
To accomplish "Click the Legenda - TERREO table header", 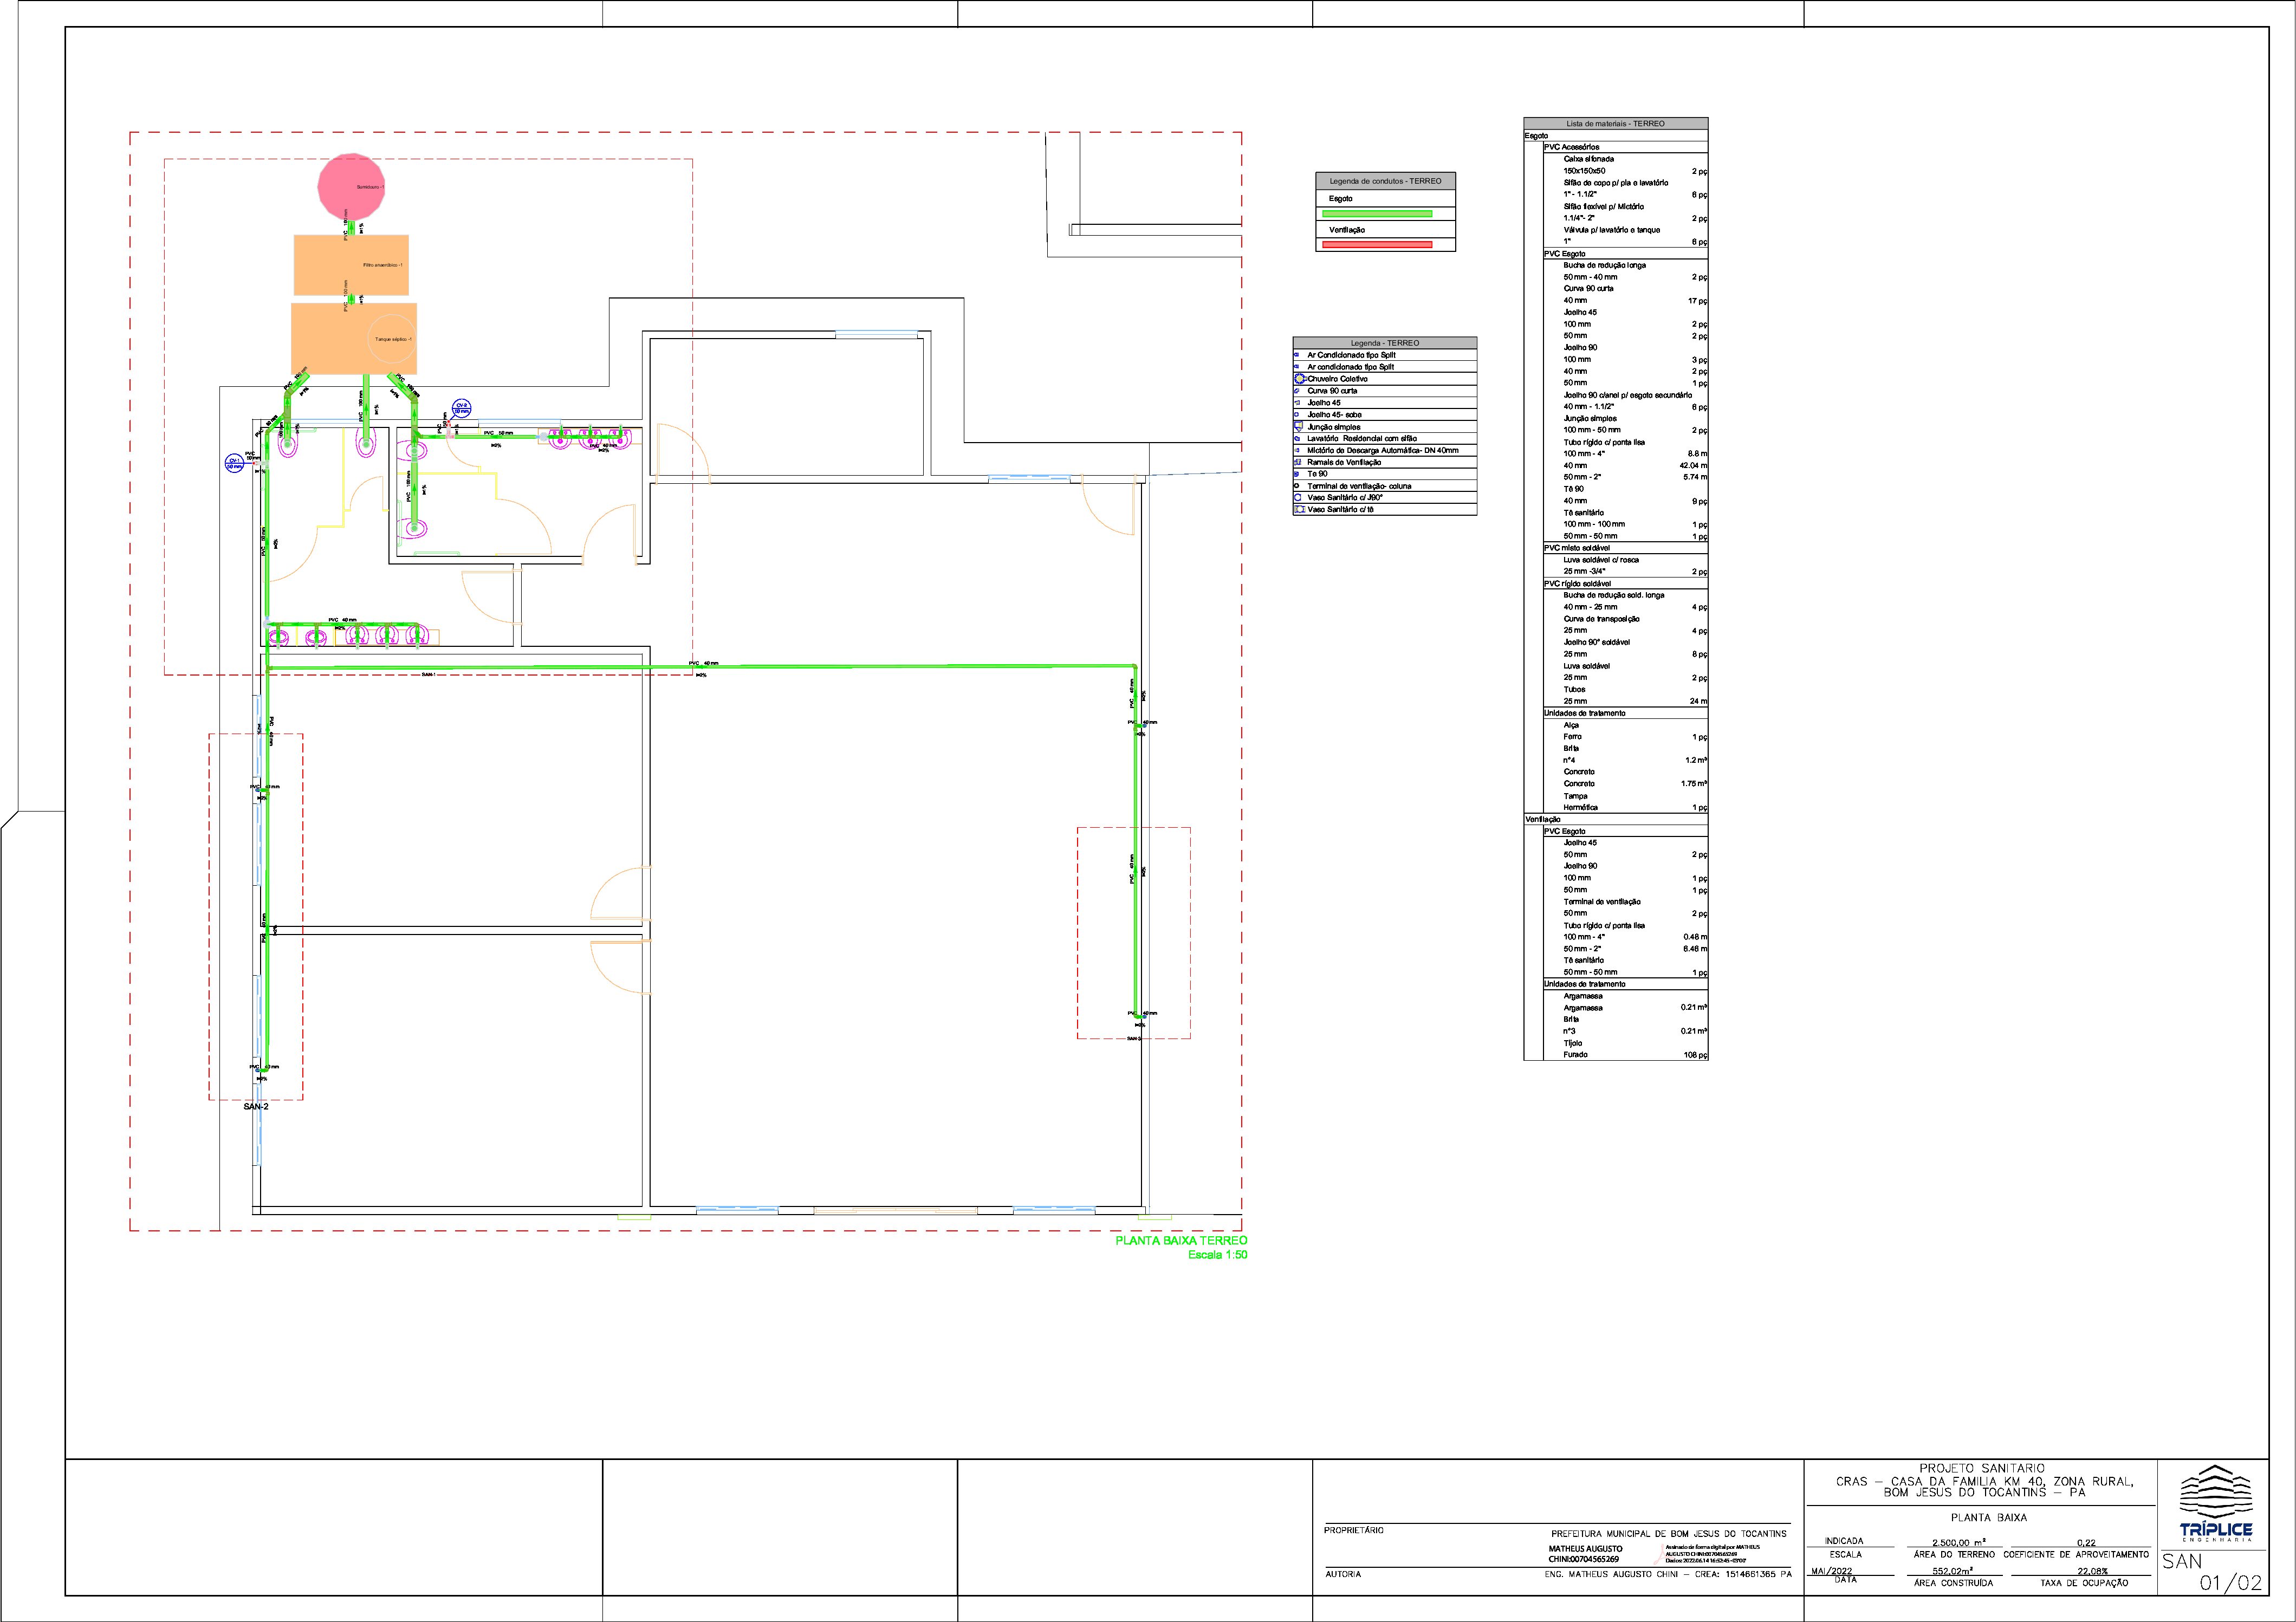I will click(1384, 343).
